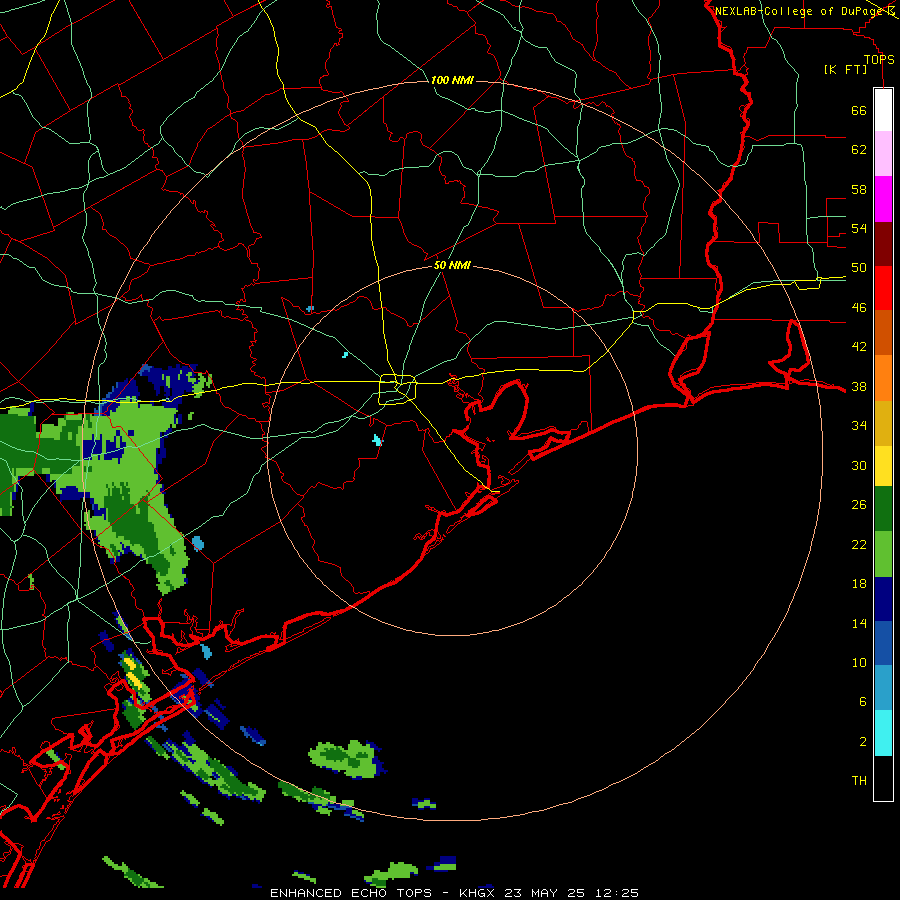The height and width of the screenshot is (900, 900).
Task: Click the white 66 kft color swatch
Action: [883, 110]
